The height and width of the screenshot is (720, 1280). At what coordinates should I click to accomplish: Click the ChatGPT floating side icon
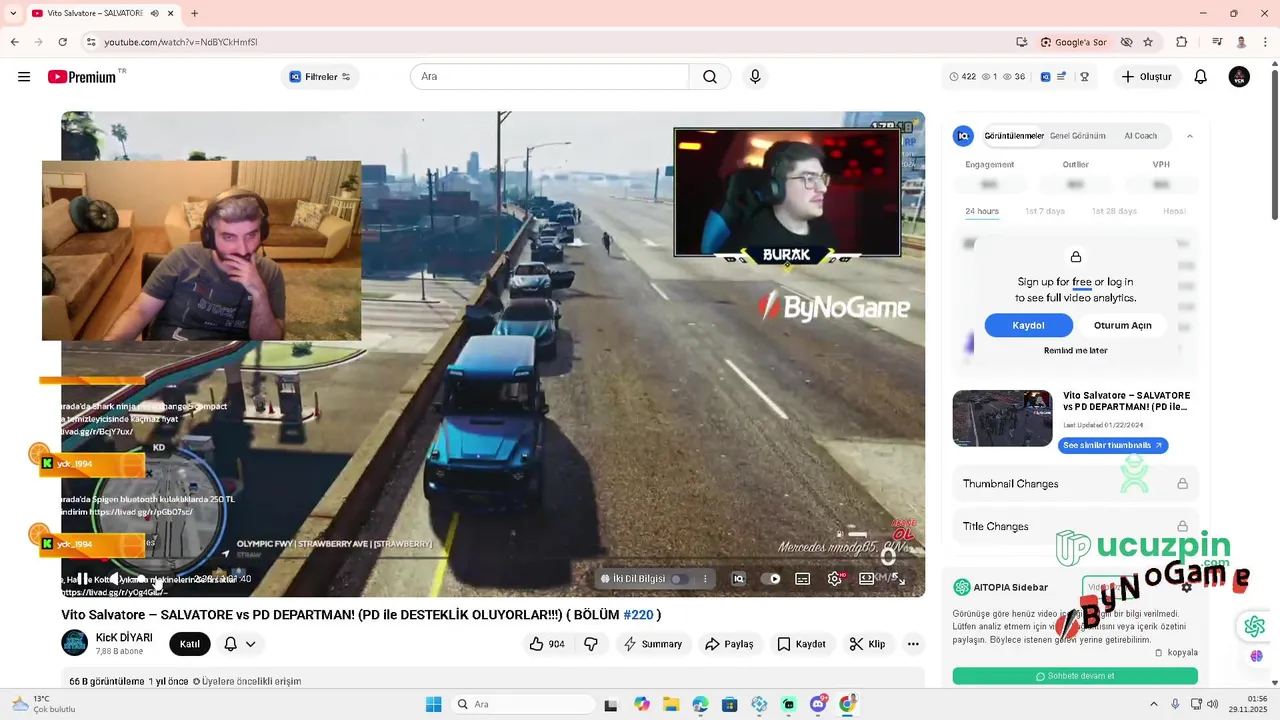tap(1254, 626)
